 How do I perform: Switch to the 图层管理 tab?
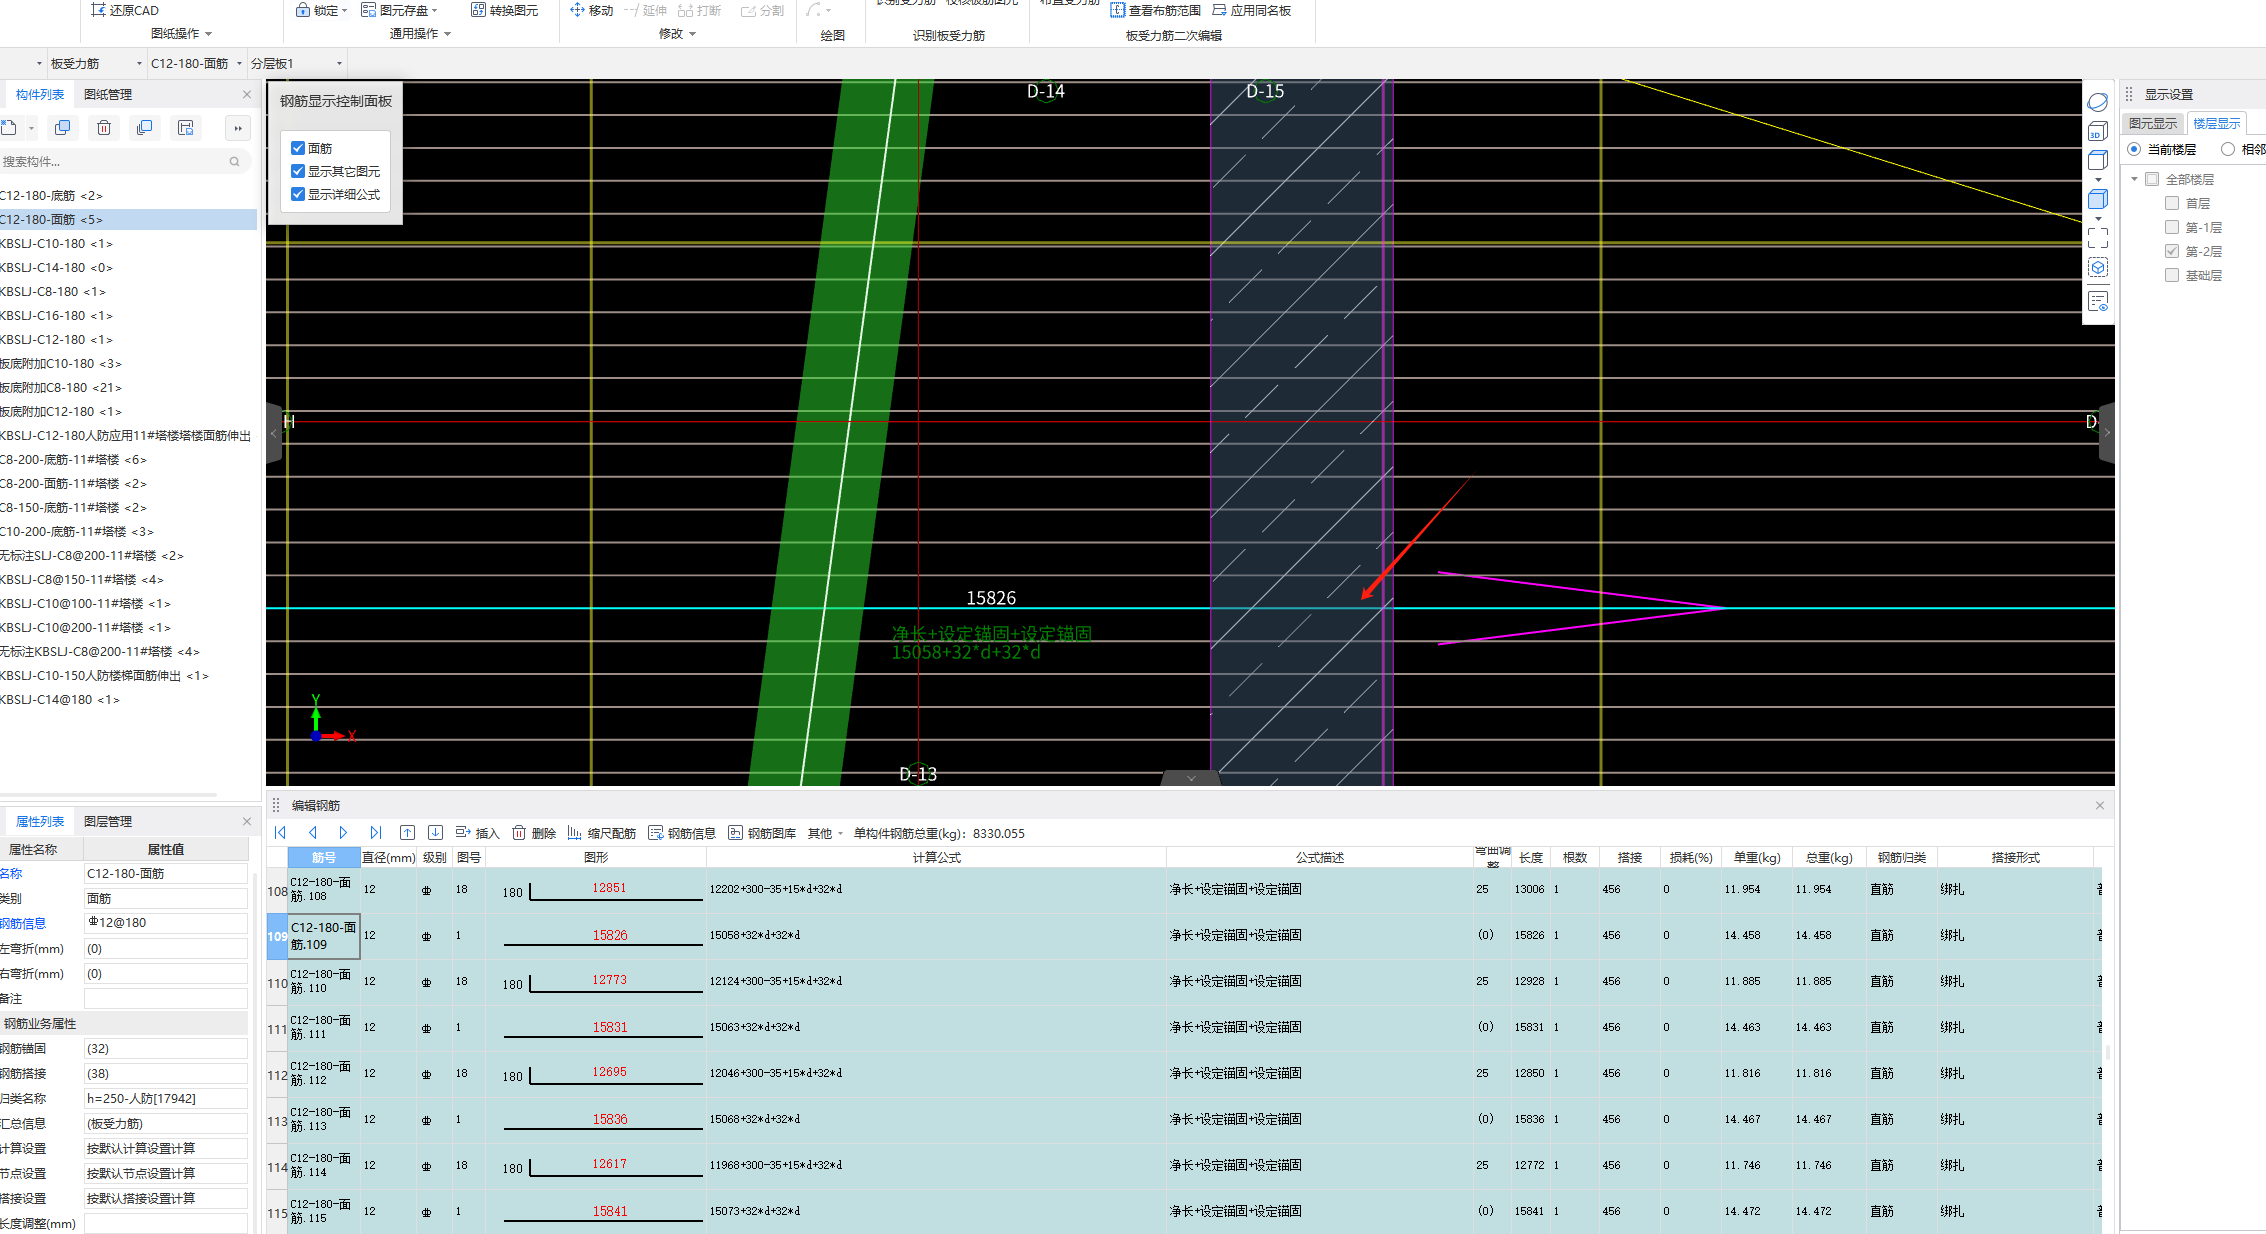point(108,821)
